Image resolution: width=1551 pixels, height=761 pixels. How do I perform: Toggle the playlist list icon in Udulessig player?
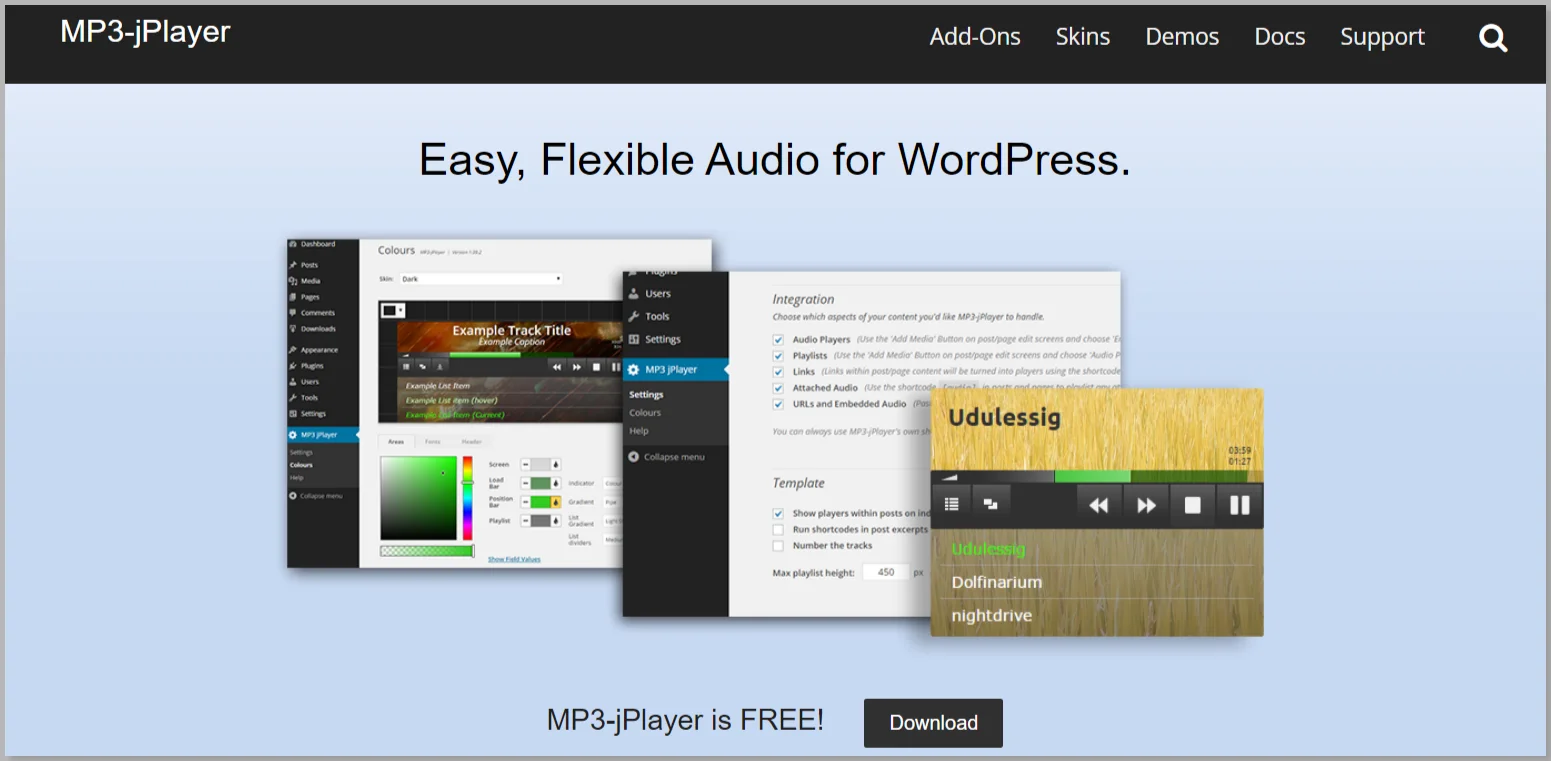(952, 504)
